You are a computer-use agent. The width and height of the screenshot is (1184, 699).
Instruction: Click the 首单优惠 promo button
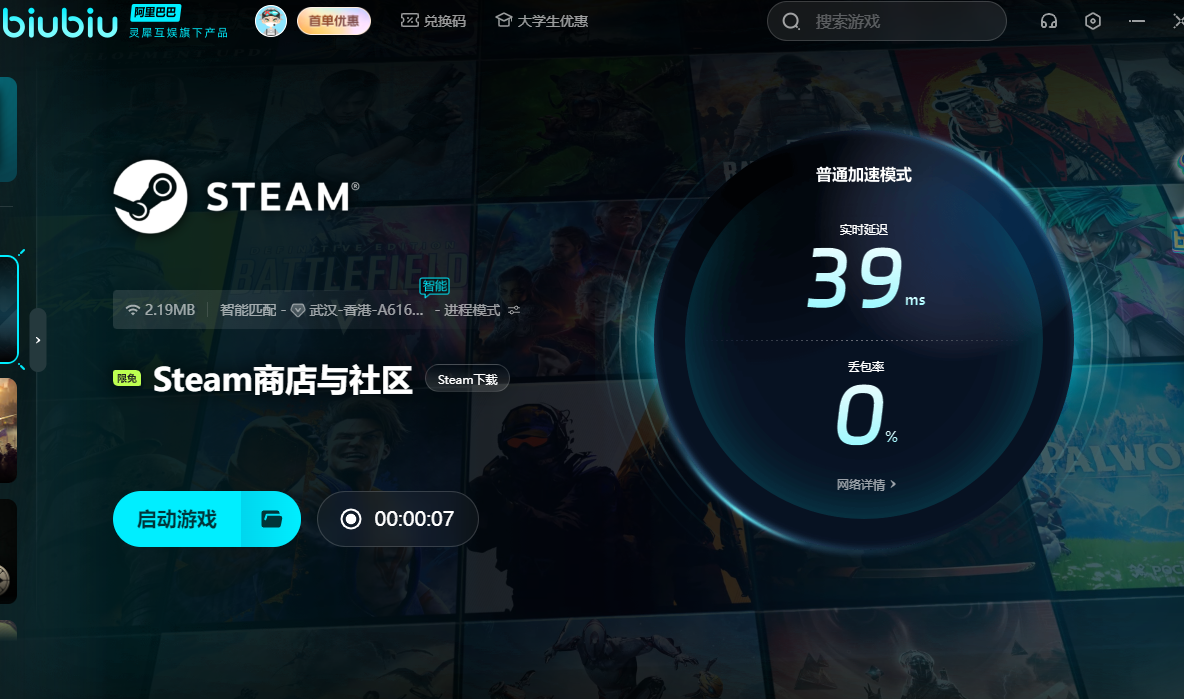(x=334, y=21)
